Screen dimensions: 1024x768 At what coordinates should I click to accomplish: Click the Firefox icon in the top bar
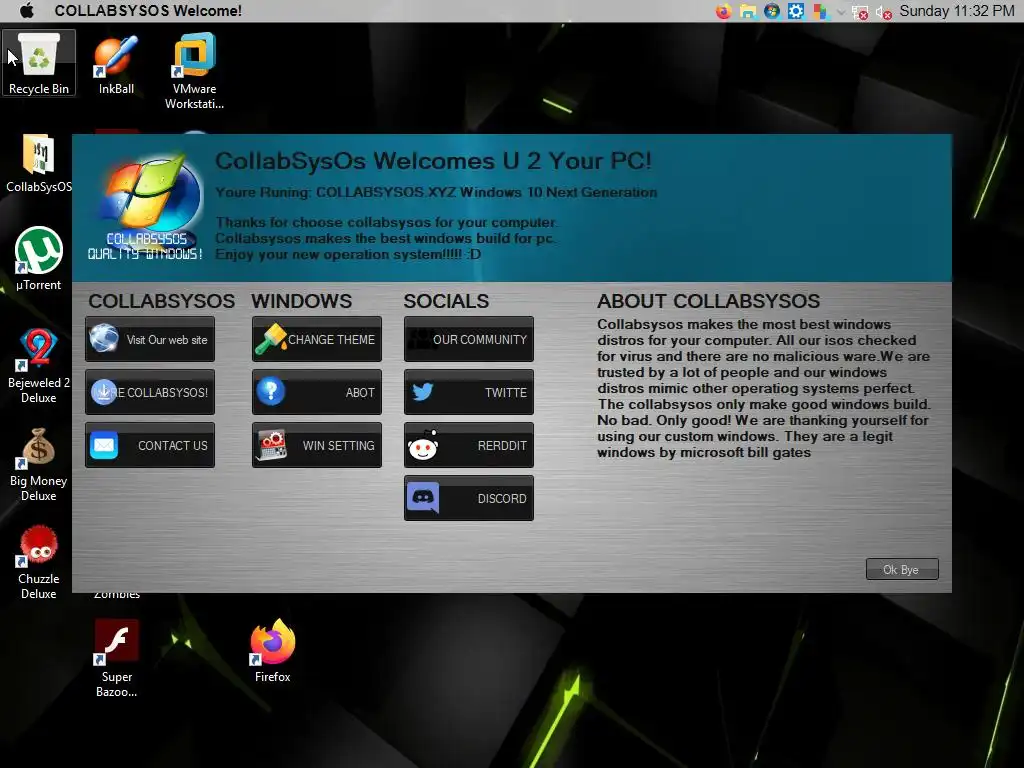tap(723, 11)
